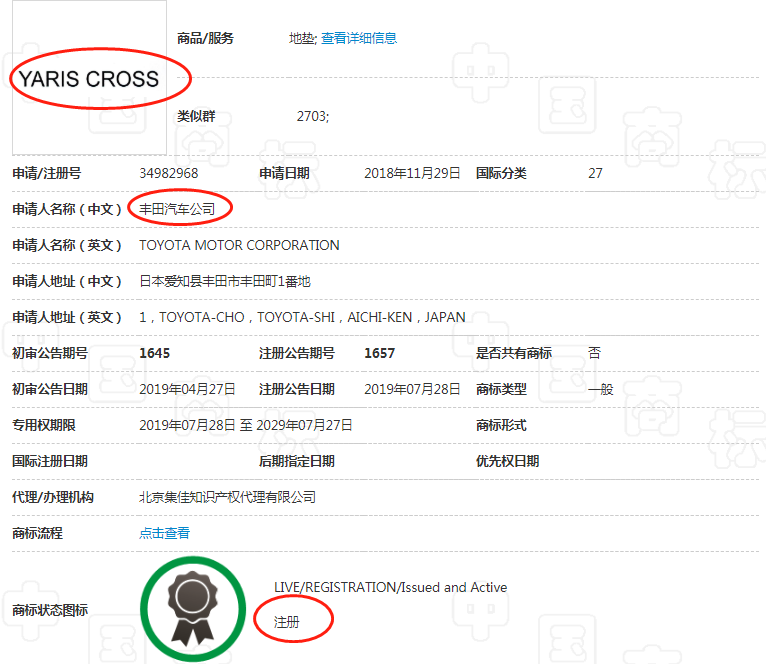
Task: Click the 初审公告期号 label
Action: click(x=50, y=353)
